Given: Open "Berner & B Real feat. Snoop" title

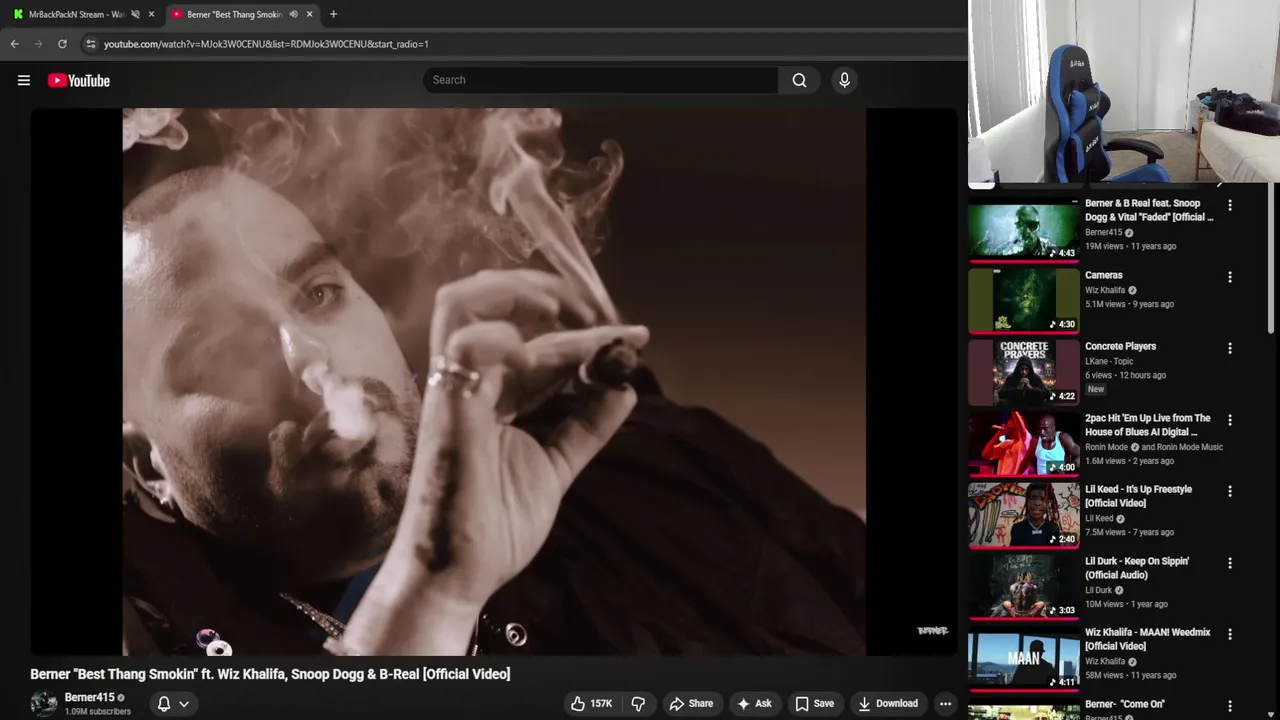Looking at the screenshot, I should click(x=1149, y=210).
